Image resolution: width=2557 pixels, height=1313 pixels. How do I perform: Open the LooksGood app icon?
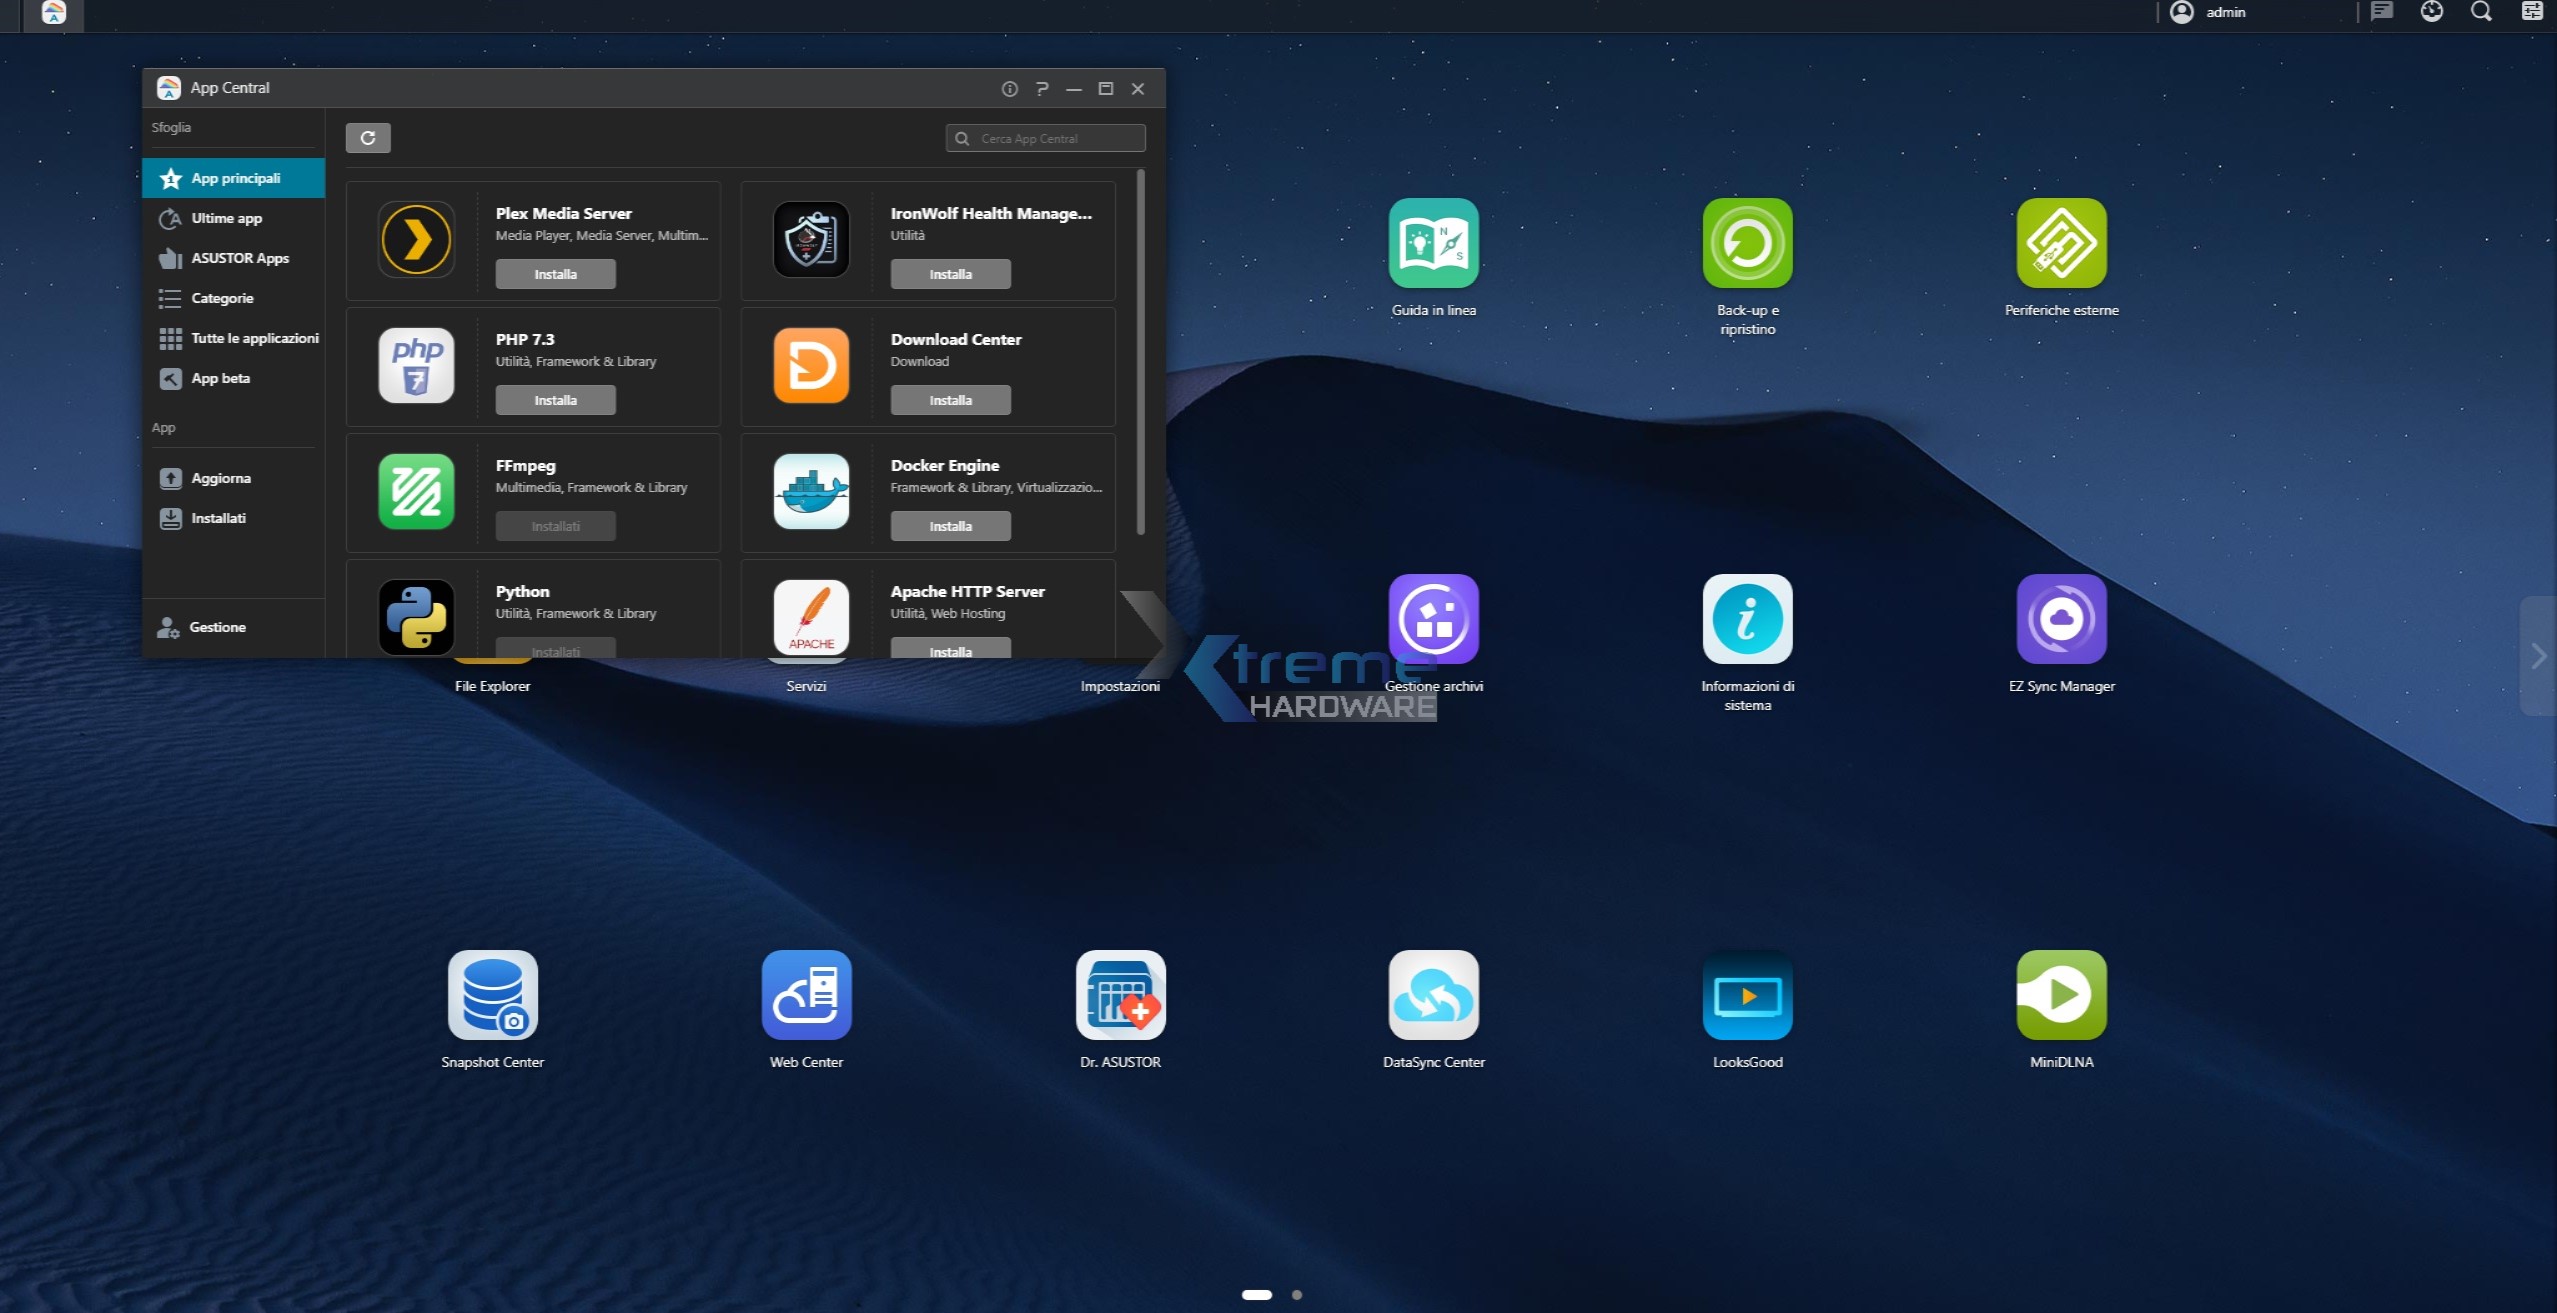click(1747, 995)
